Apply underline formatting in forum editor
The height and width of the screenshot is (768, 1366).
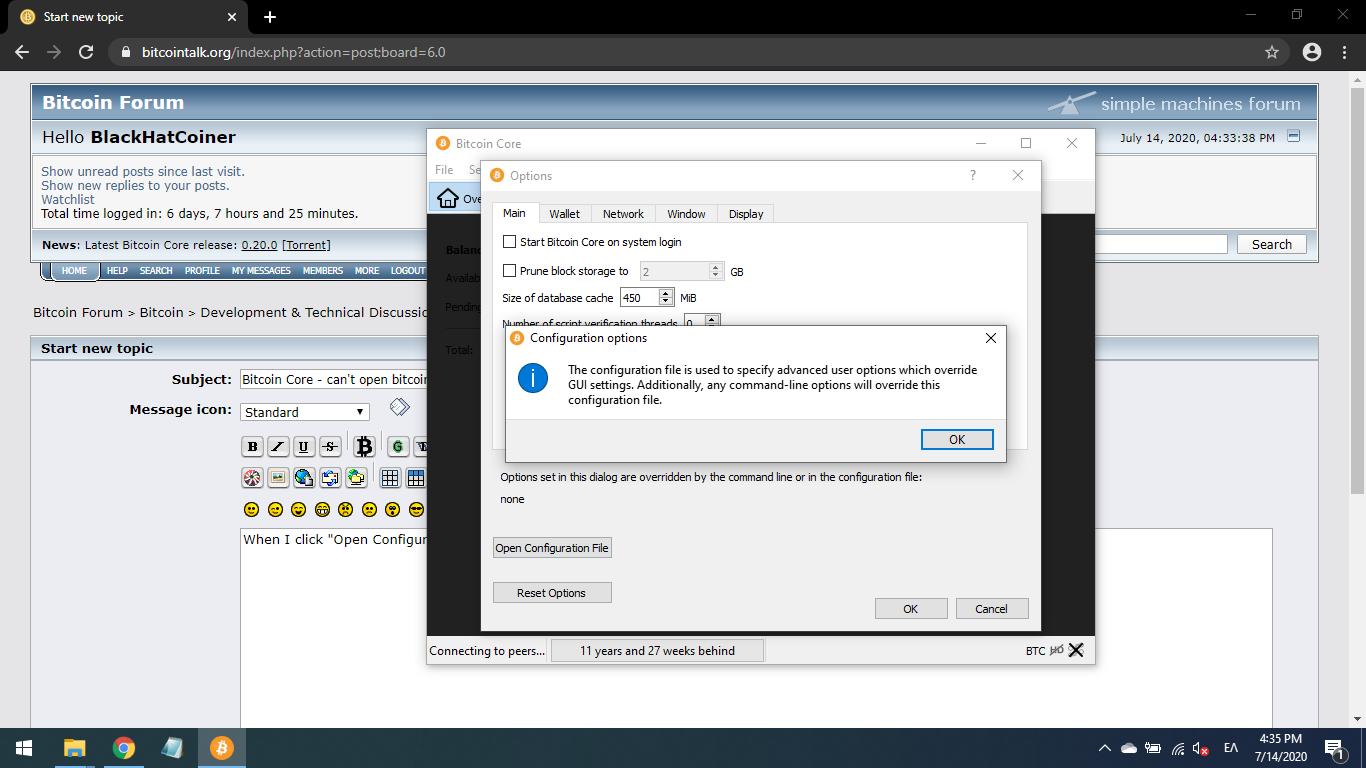304,447
